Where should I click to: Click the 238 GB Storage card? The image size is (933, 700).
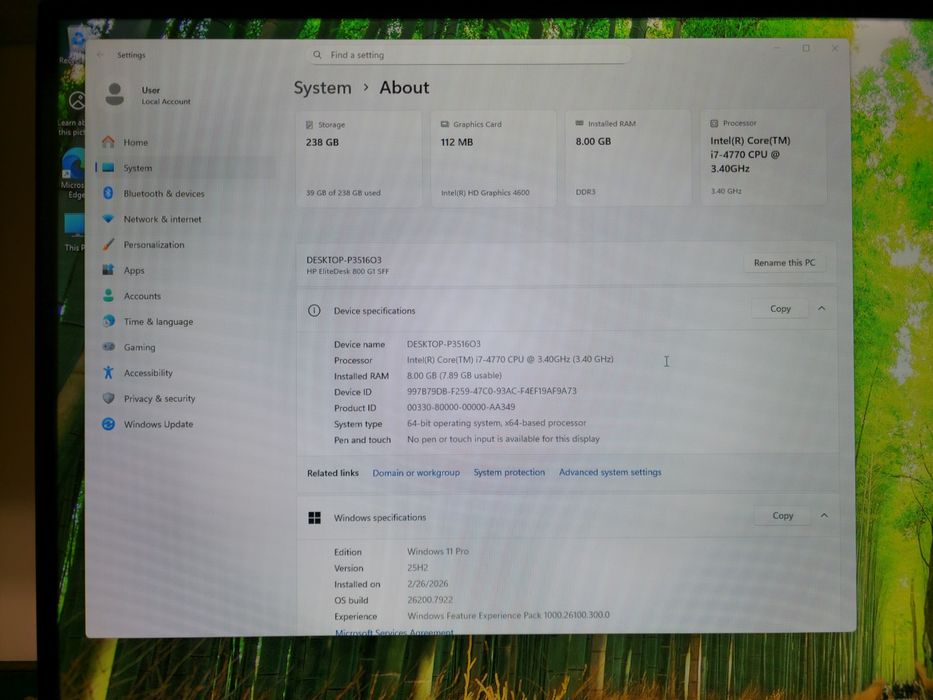359,158
